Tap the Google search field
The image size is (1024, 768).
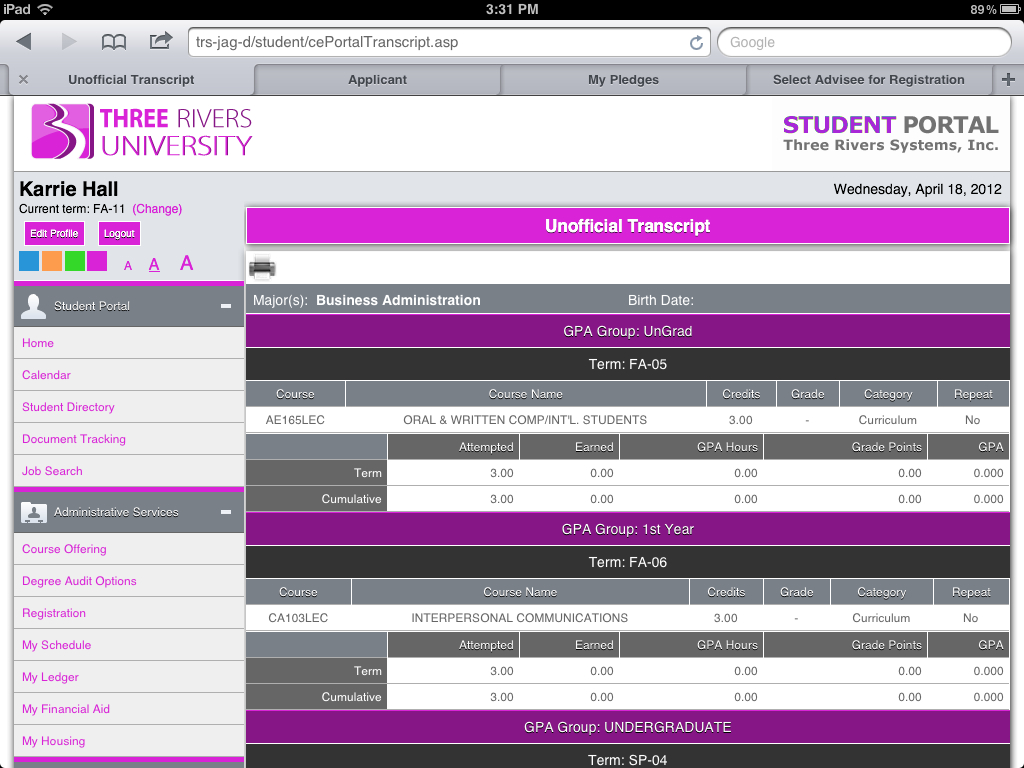[x=864, y=42]
